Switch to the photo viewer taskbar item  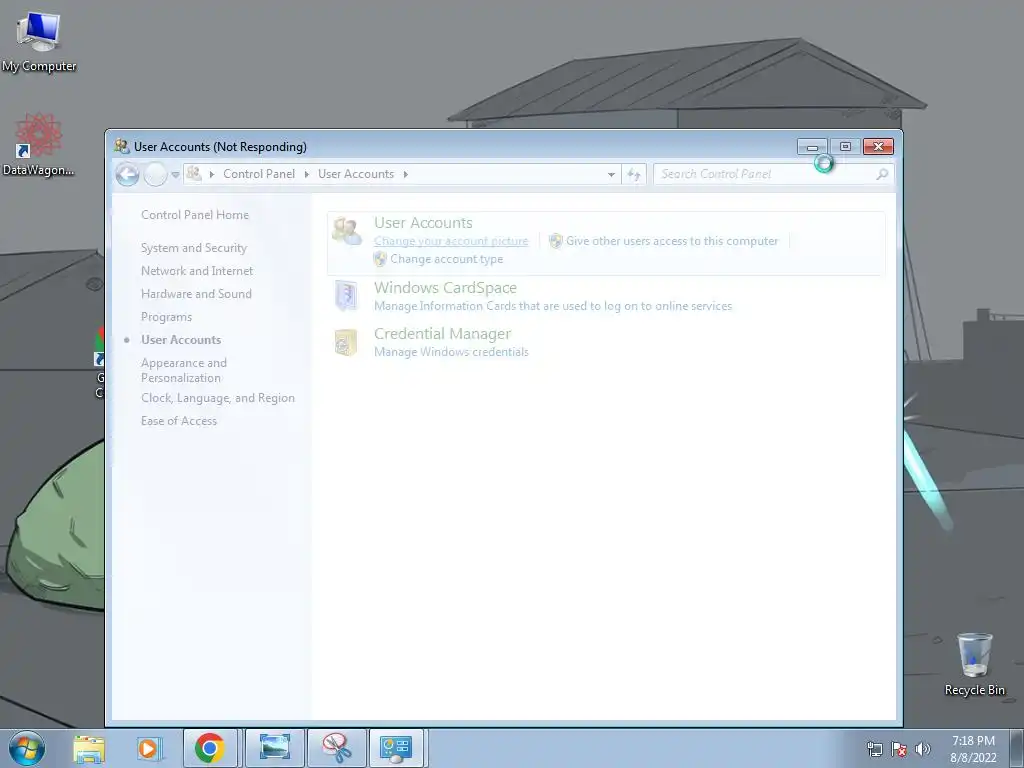275,748
